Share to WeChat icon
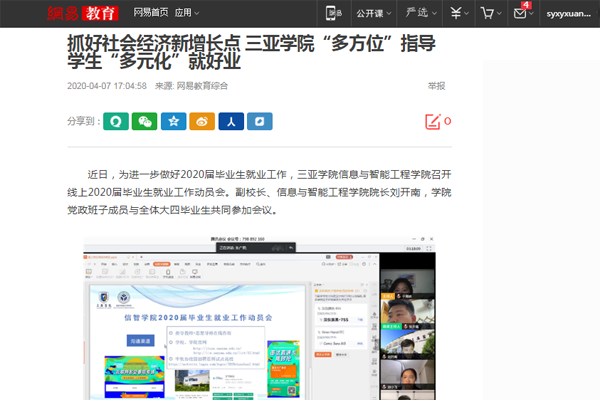Screen dimensions: 600x400 (145, 121)
